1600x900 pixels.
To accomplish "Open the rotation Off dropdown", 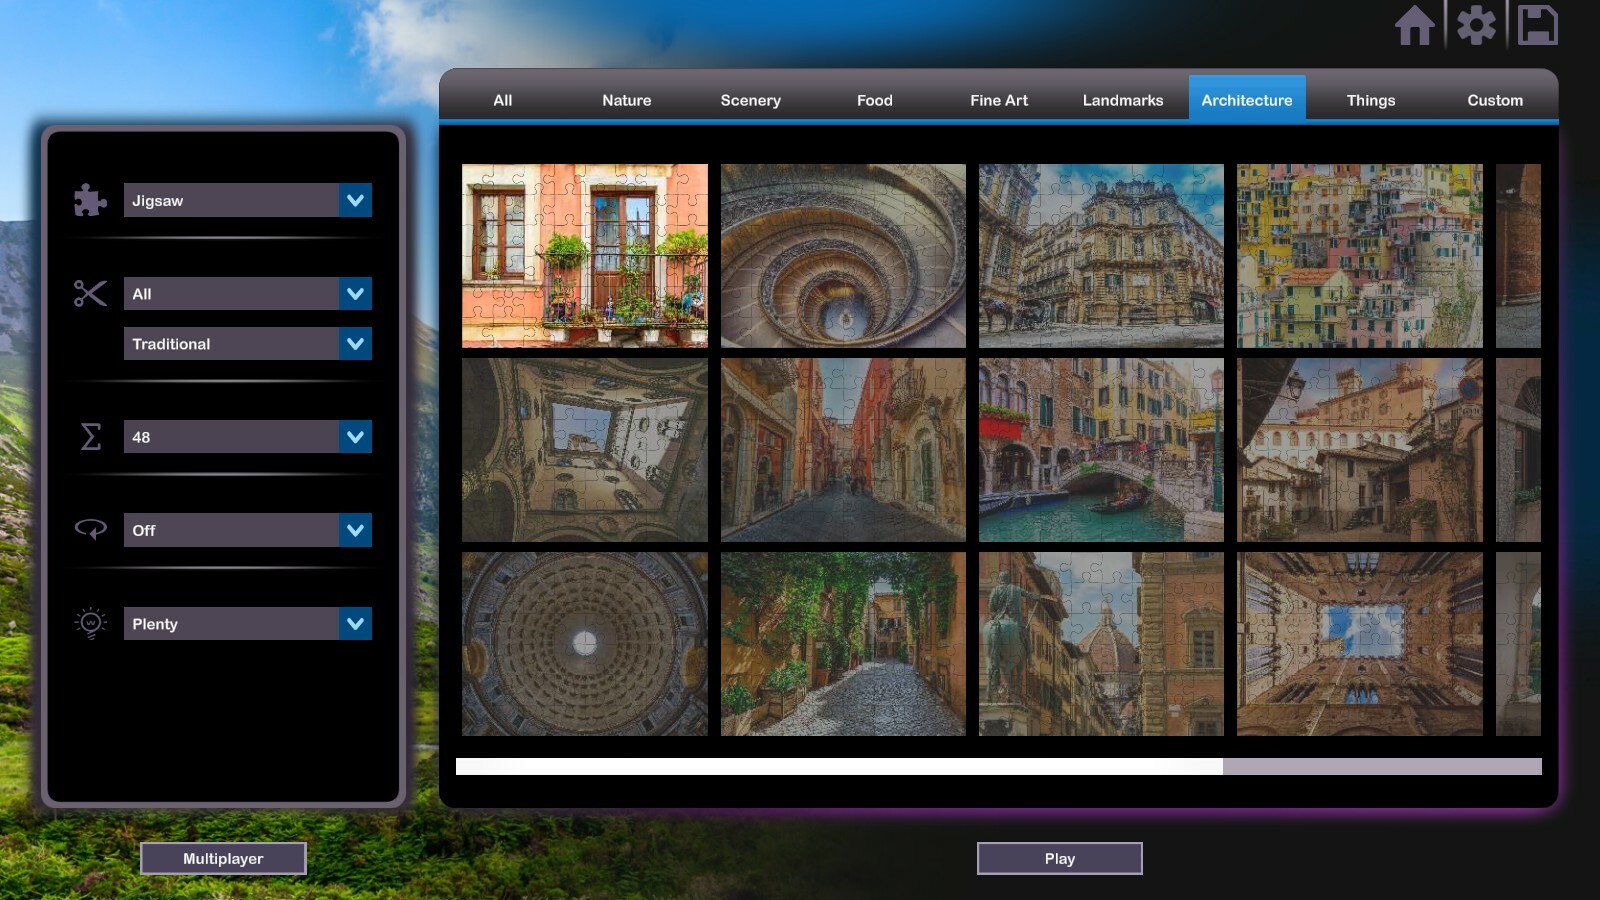I will 247,530.
